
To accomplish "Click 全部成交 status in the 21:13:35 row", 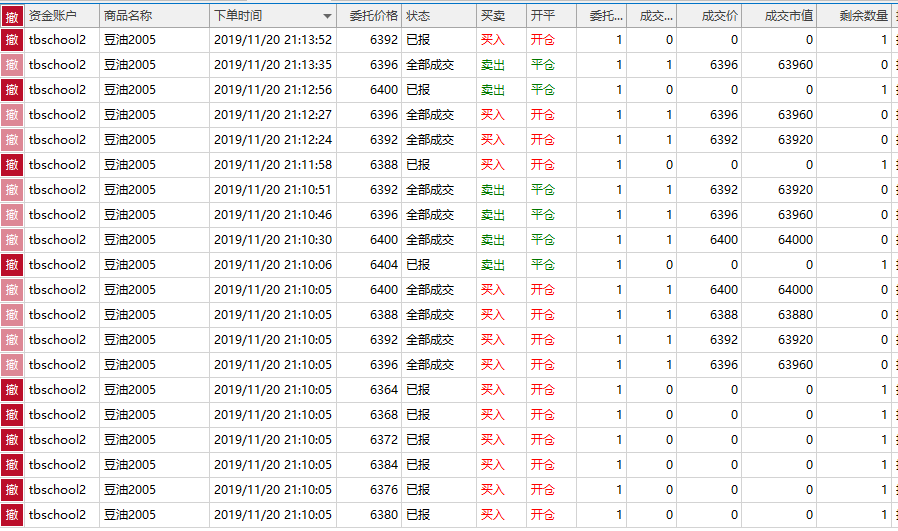I will click(430, 65).
